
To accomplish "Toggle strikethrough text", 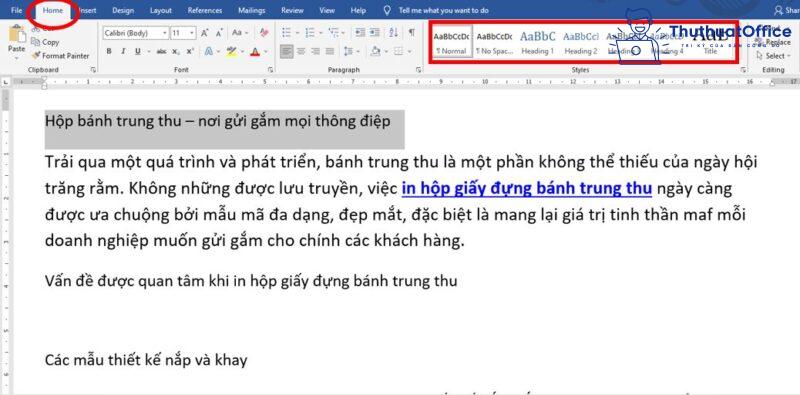I will 161,52.
